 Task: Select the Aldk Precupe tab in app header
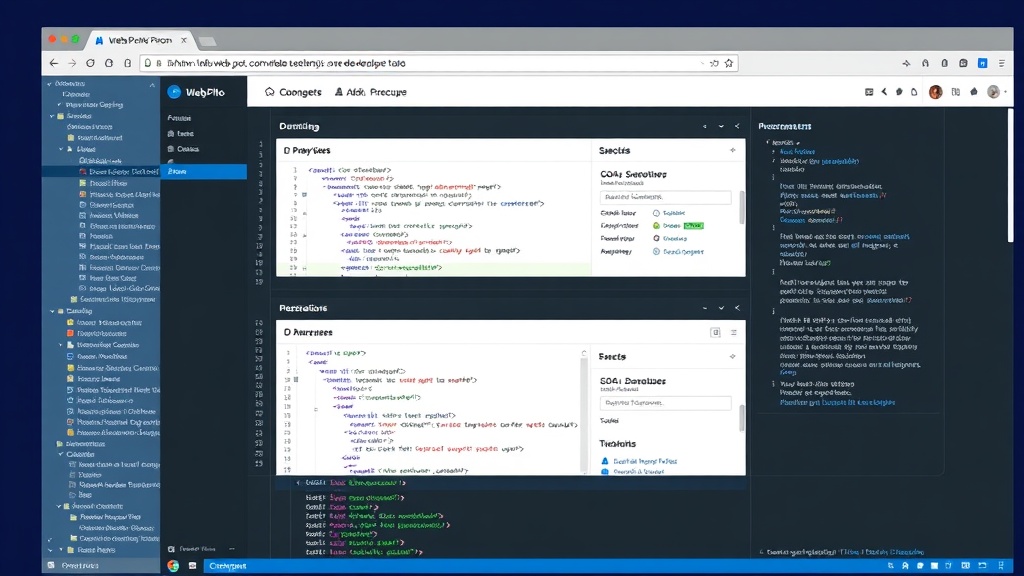tap(370, 92)
